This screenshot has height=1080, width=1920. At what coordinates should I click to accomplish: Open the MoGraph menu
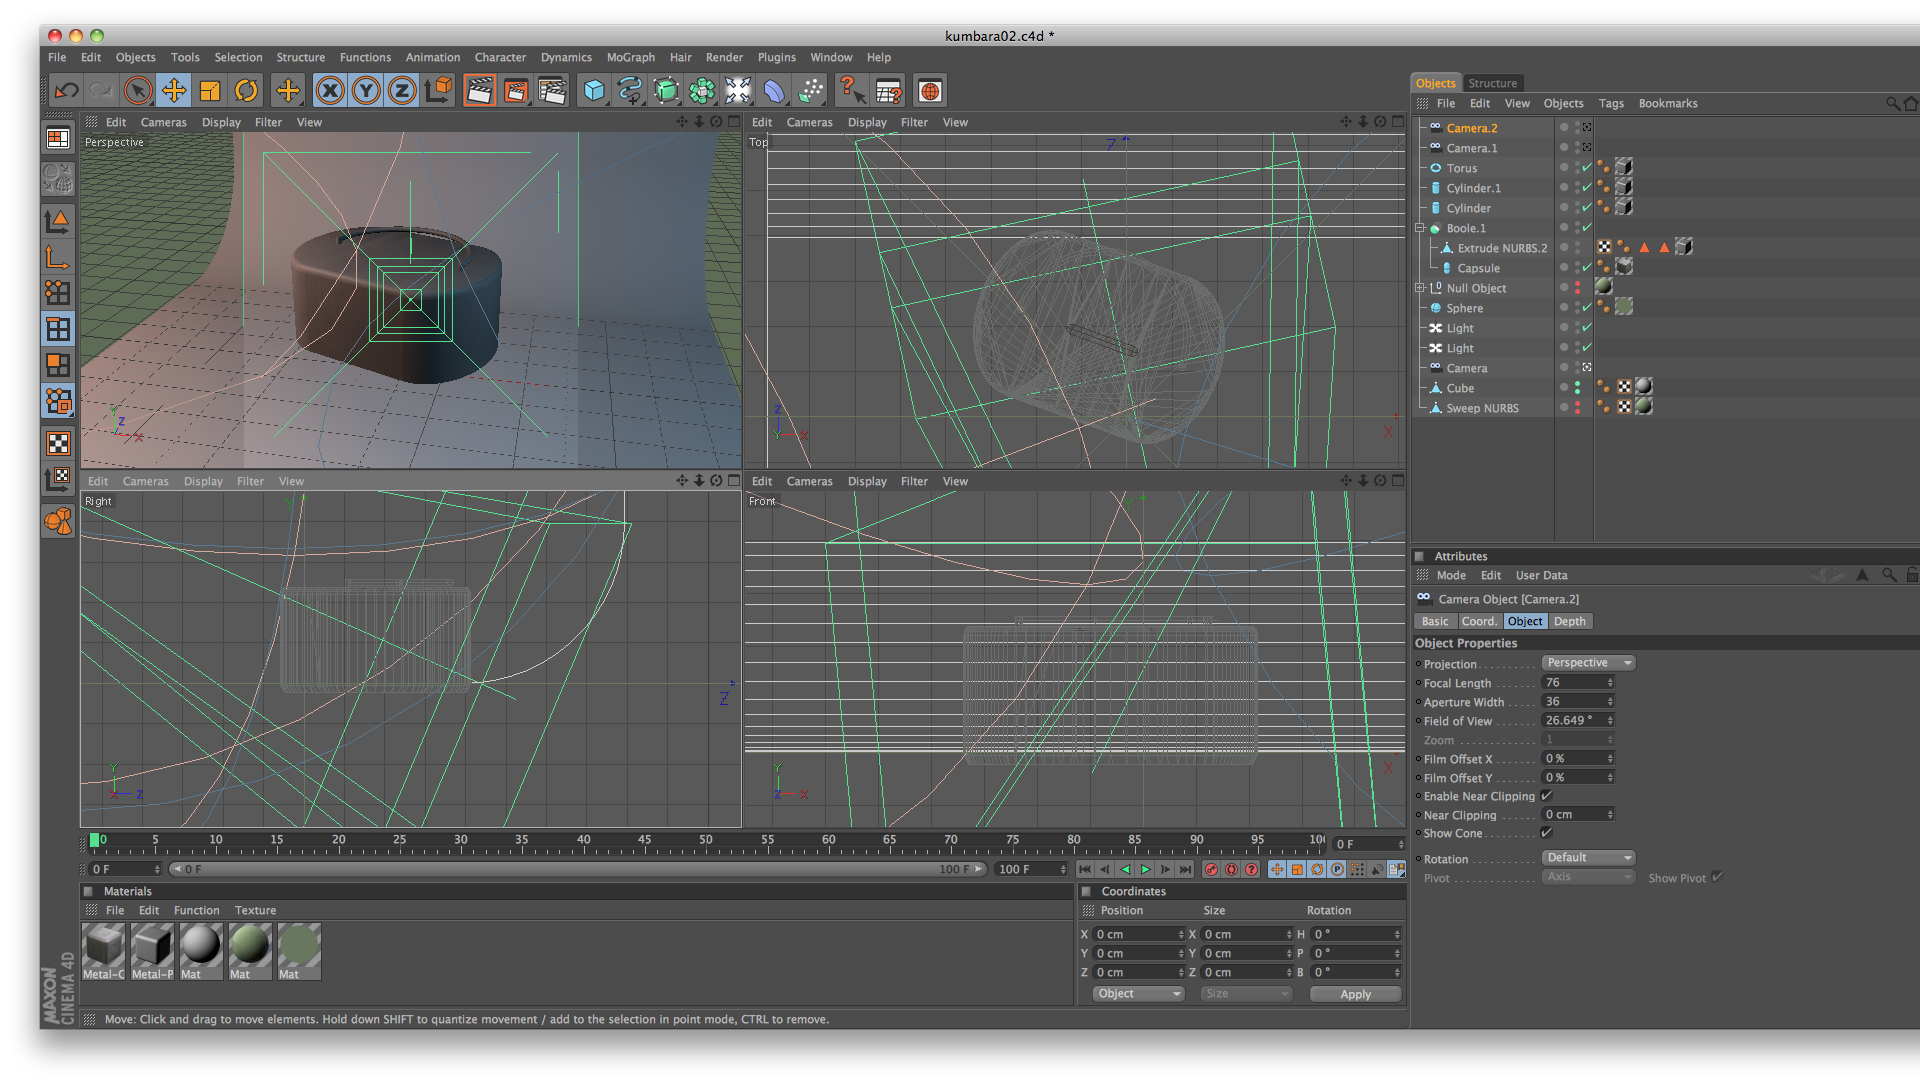click(630, 57)
